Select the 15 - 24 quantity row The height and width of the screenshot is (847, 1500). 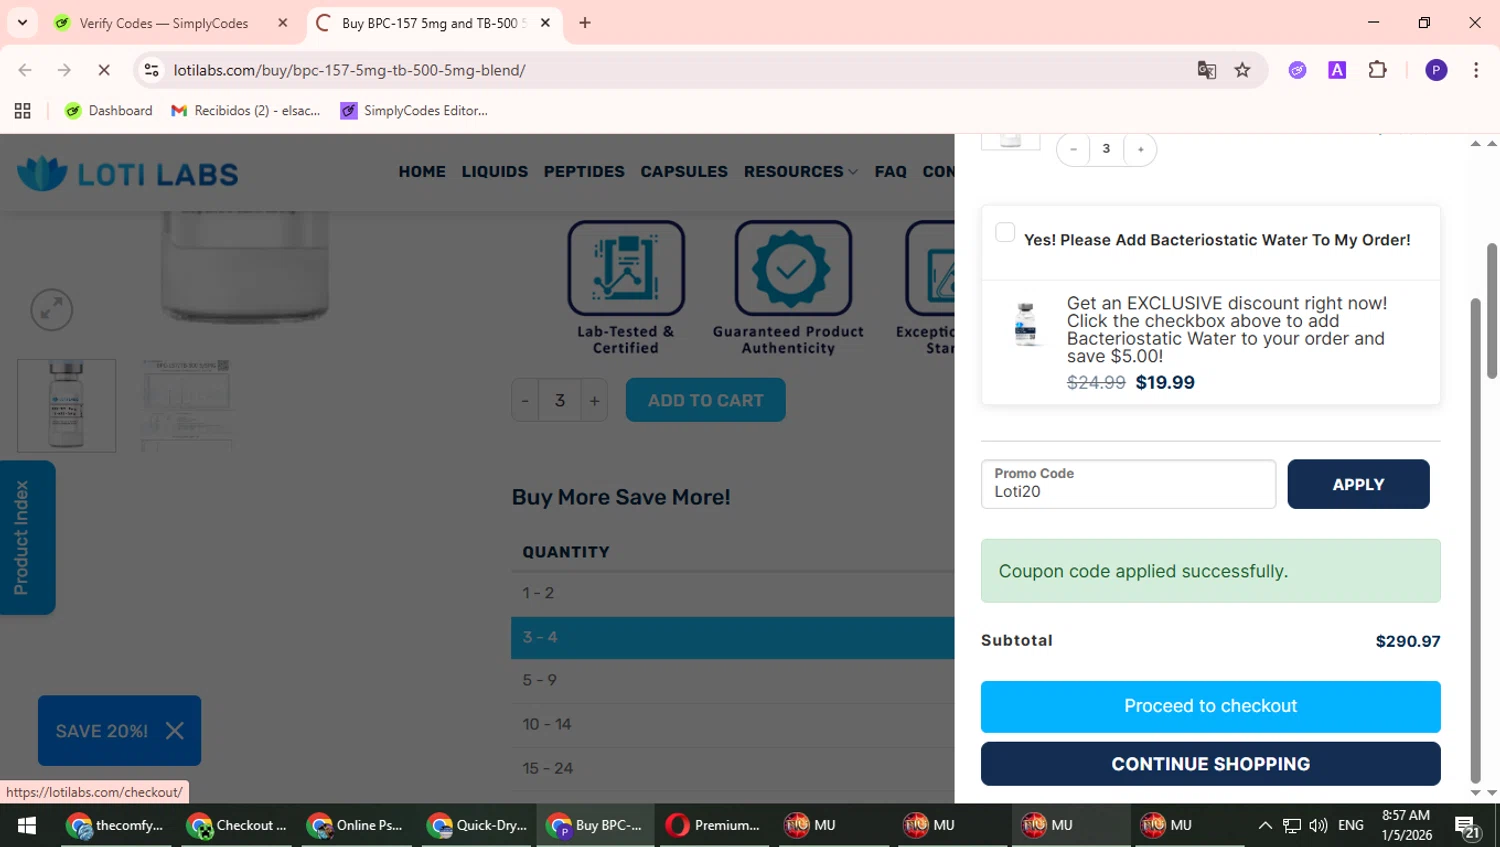[733, 768]
